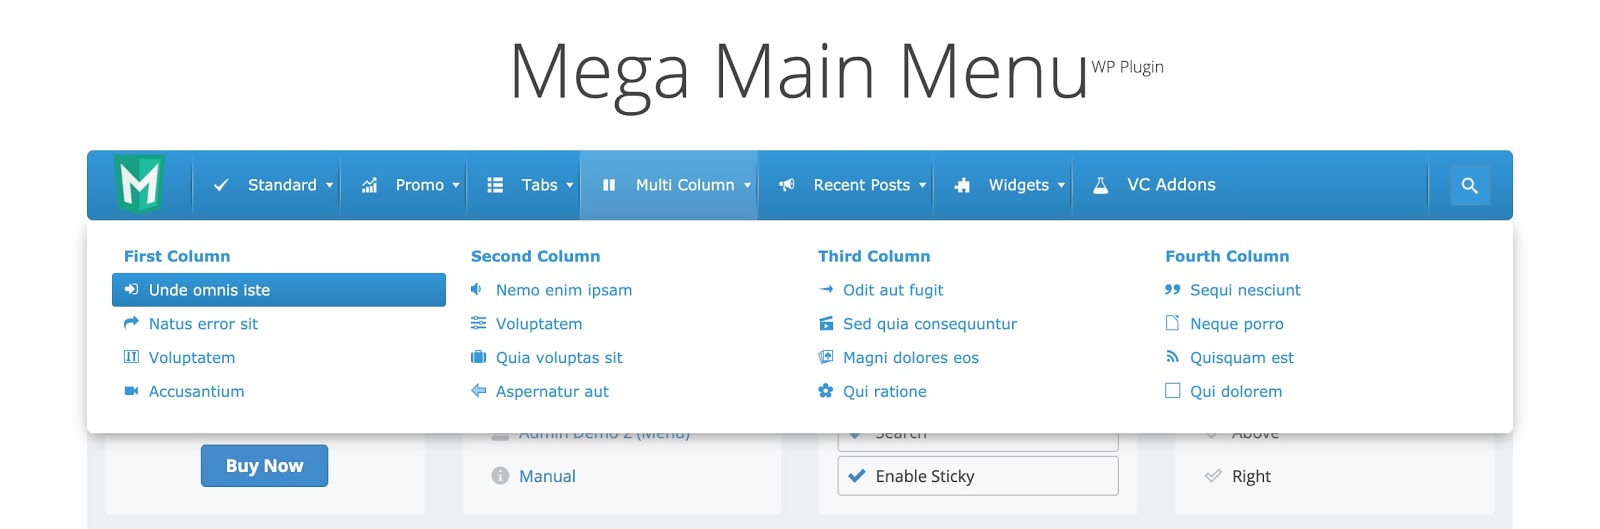Open the Tabs dropdown arrow
Viewport: 1600px width, 529px height.
[570, 185]
